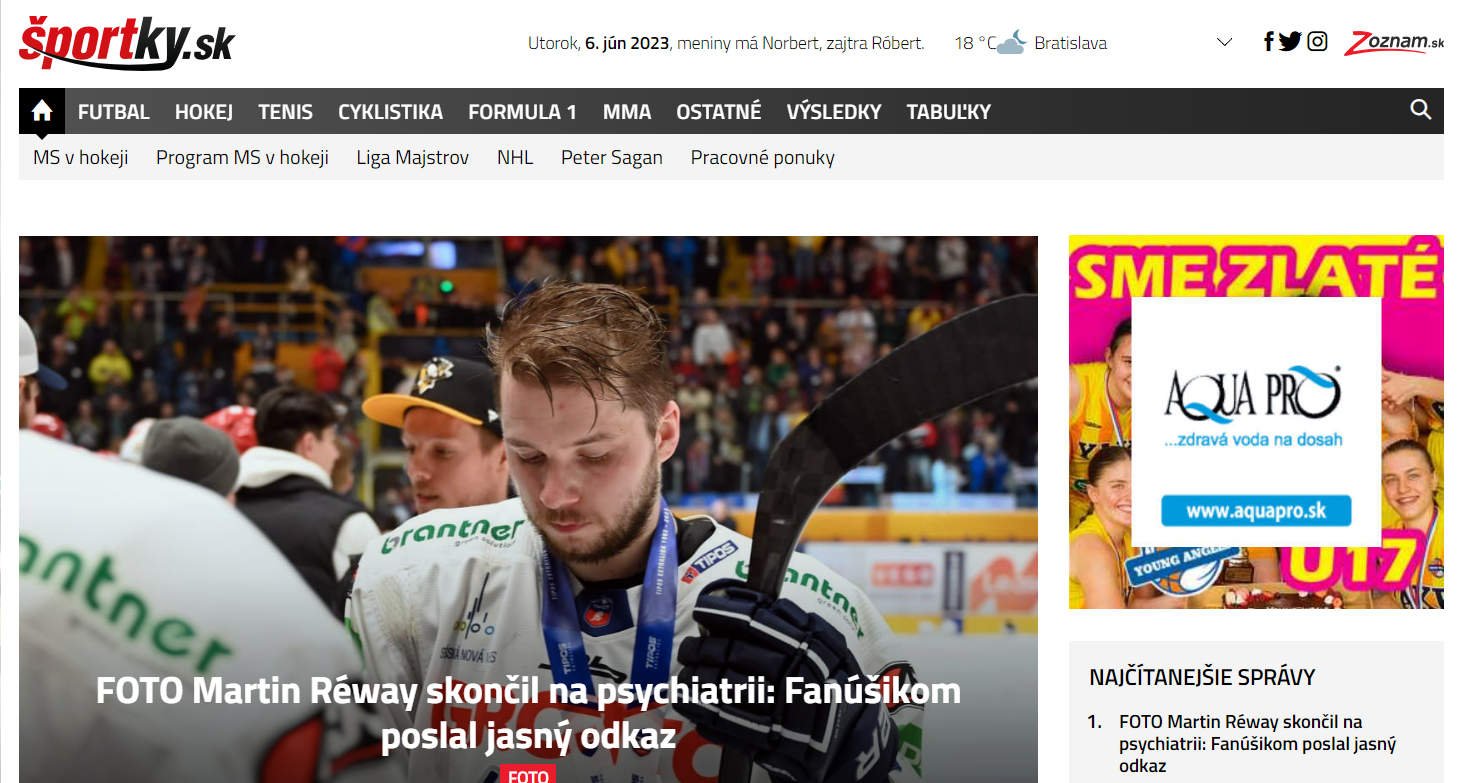Expand the weather city dropdown chevron

1224,43
